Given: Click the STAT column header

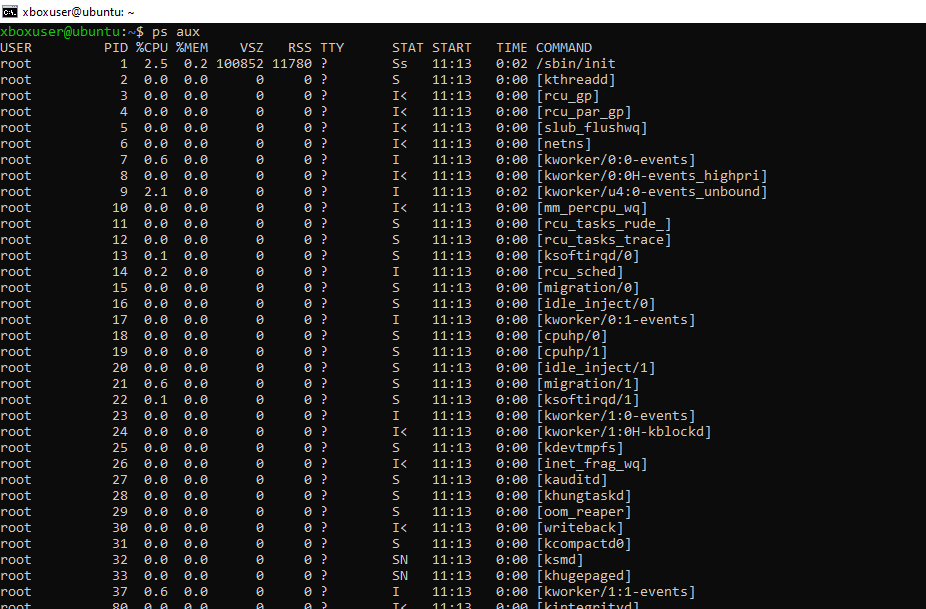Looking at the screenshot, I should [408, 48].
